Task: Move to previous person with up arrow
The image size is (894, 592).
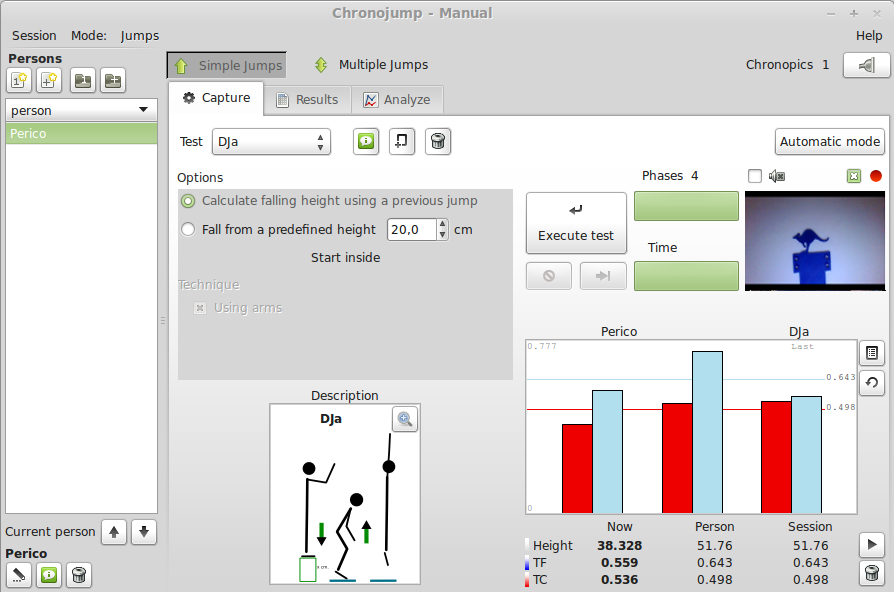Action: pos(115,532)
